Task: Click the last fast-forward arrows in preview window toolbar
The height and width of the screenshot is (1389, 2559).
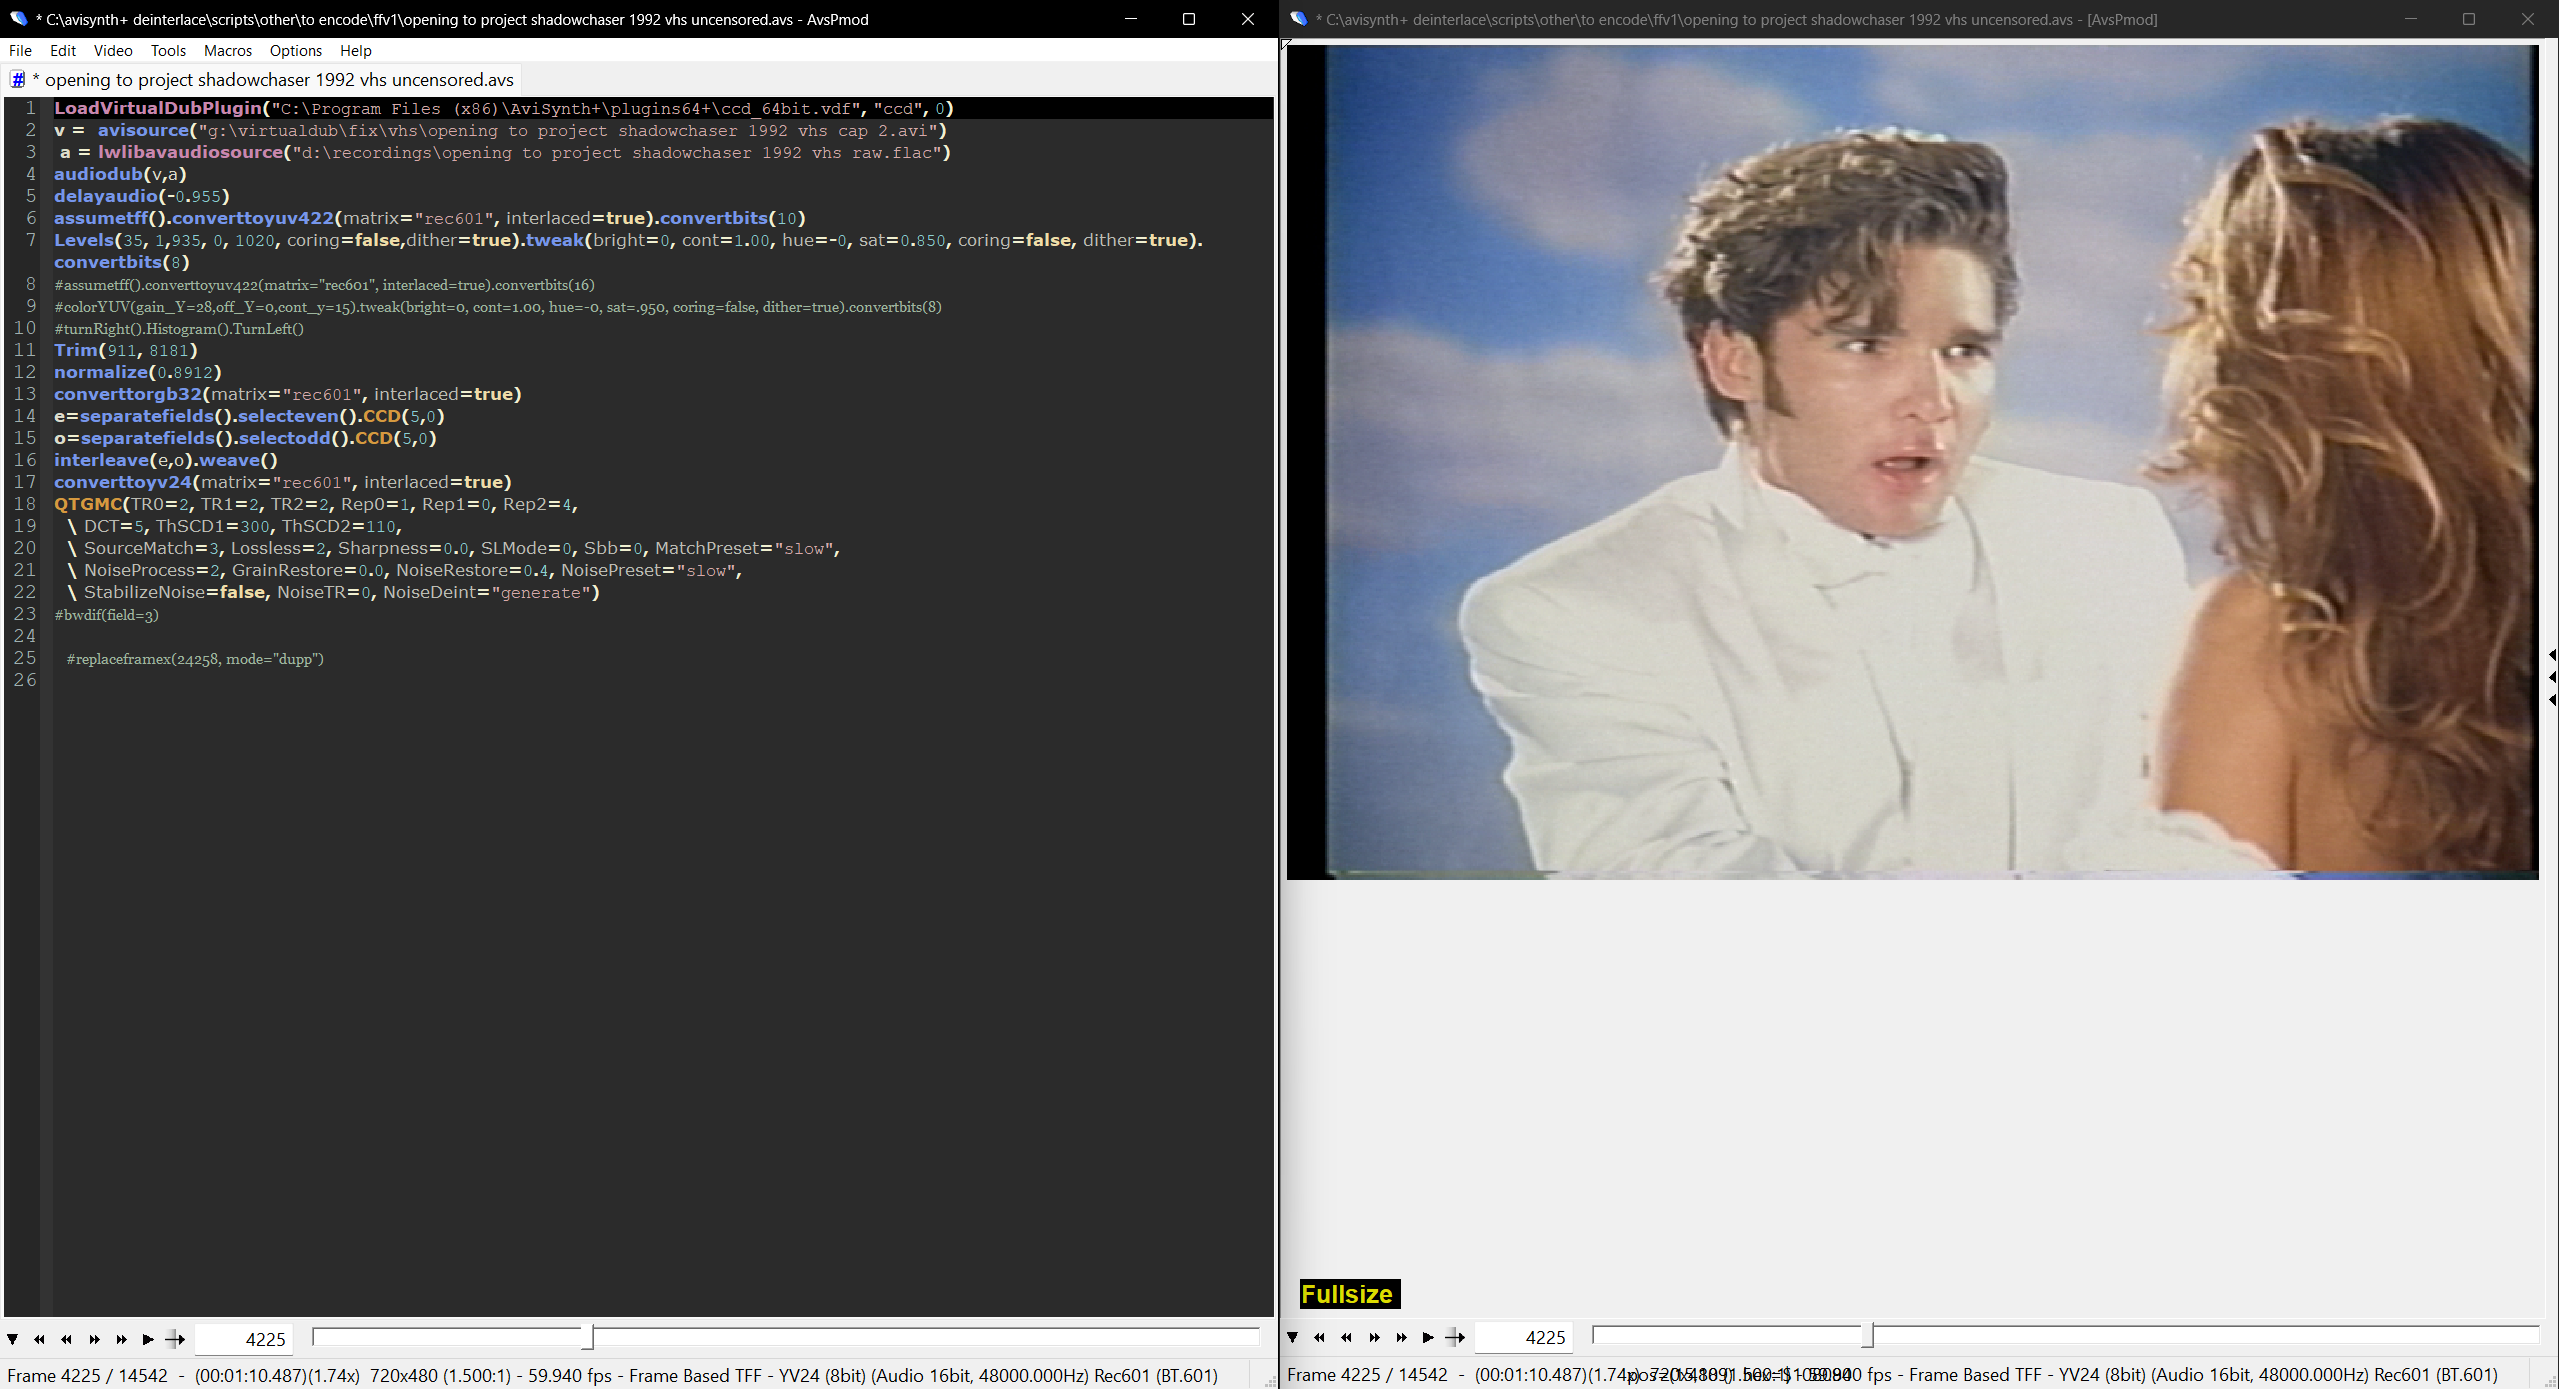Action: pyautogui.click(x=1401, y=1338)
